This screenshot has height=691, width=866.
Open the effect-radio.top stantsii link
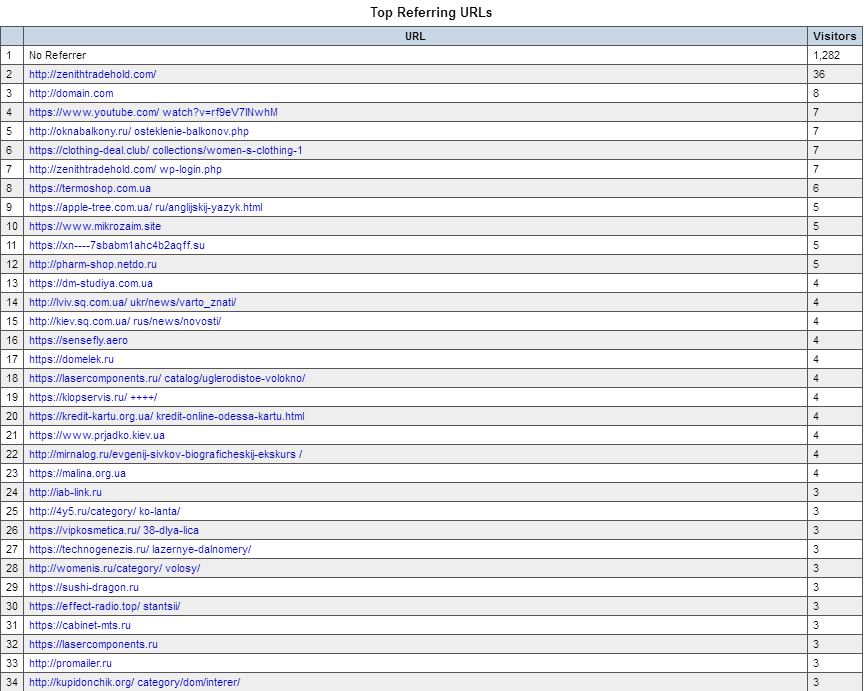click(105, 606)
